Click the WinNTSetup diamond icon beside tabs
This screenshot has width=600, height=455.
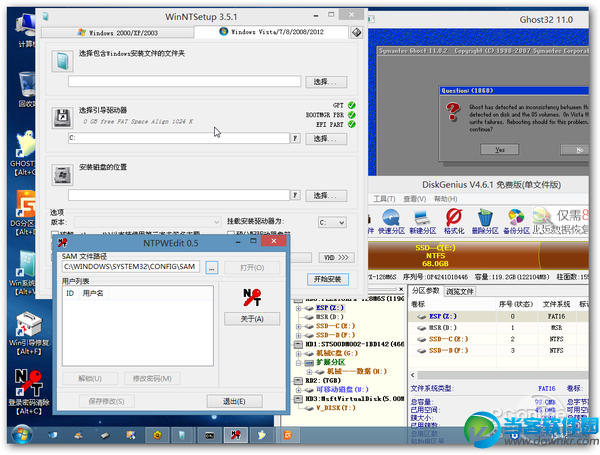(x=356, y=33)
